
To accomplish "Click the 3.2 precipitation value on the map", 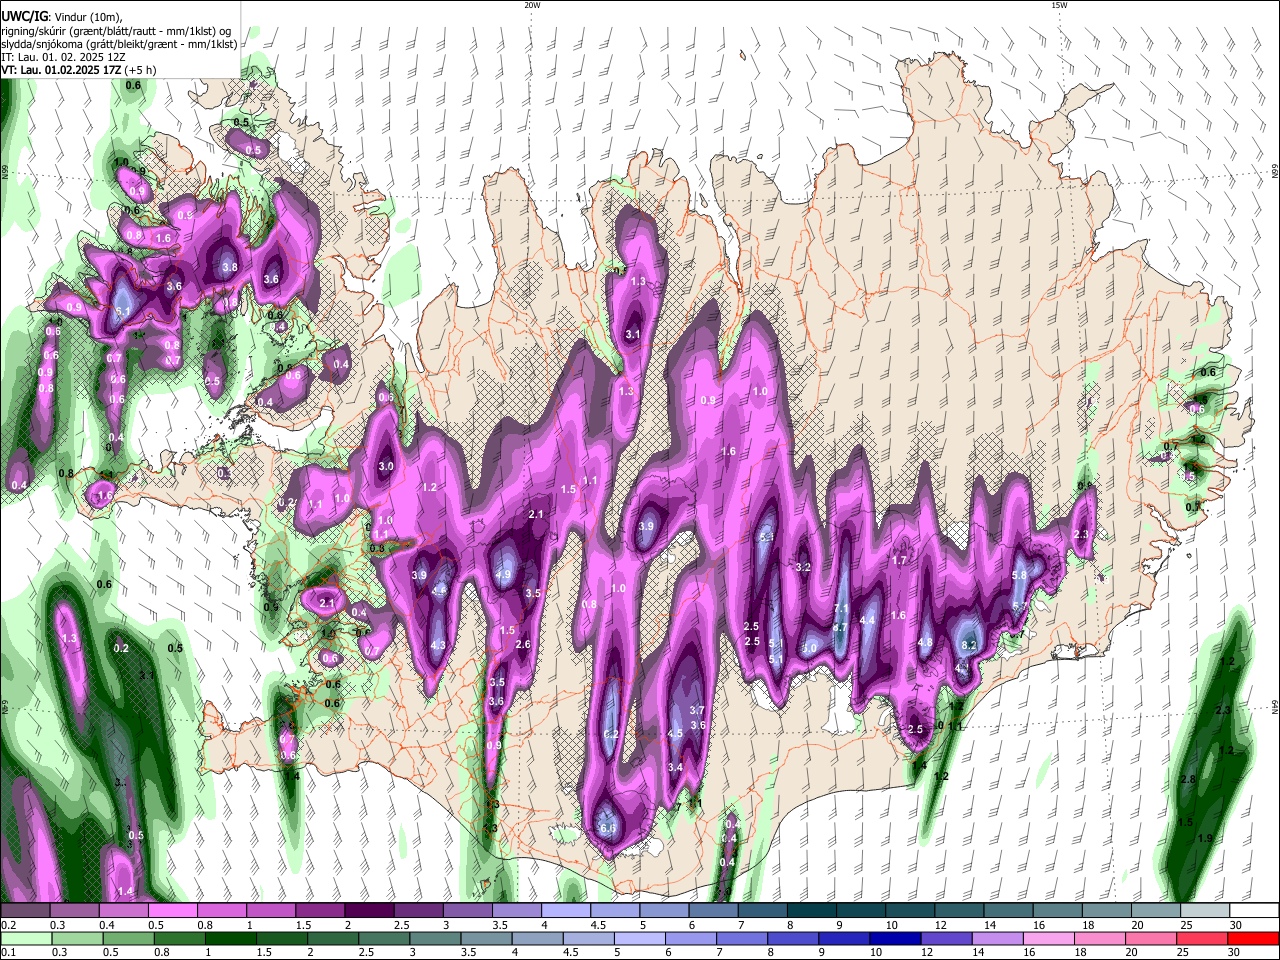I will [x=803, y=567].
